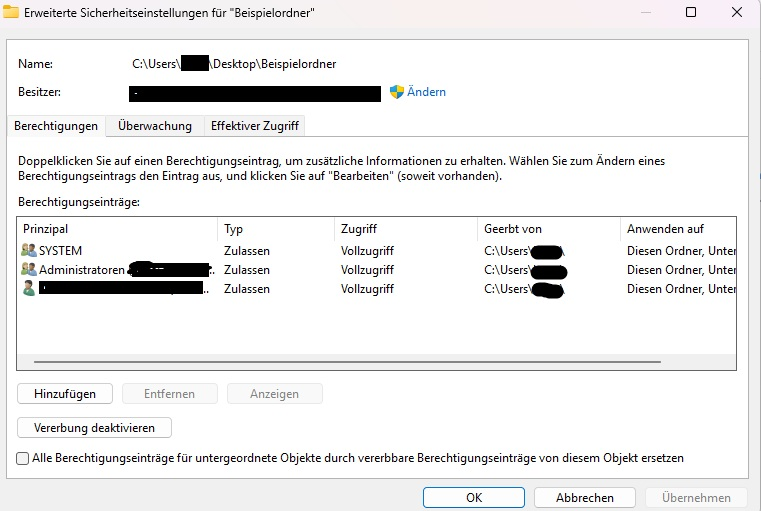Click Zulassen in the SYSTEM row
Screen dimensions: 761x511
[x=247, y=251]
